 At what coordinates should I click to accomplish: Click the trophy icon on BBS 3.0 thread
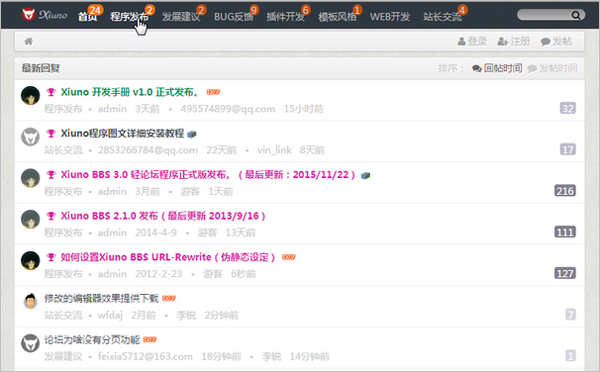coord(51,175)
